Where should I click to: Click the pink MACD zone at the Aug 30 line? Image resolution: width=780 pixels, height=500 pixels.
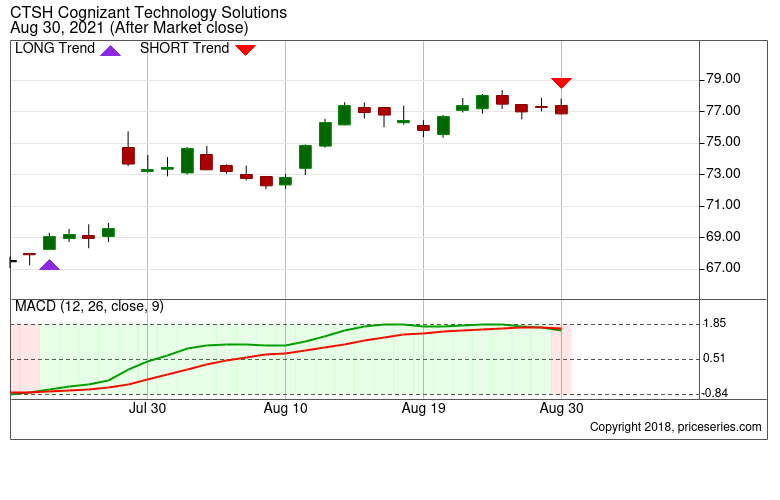[561, 359]
